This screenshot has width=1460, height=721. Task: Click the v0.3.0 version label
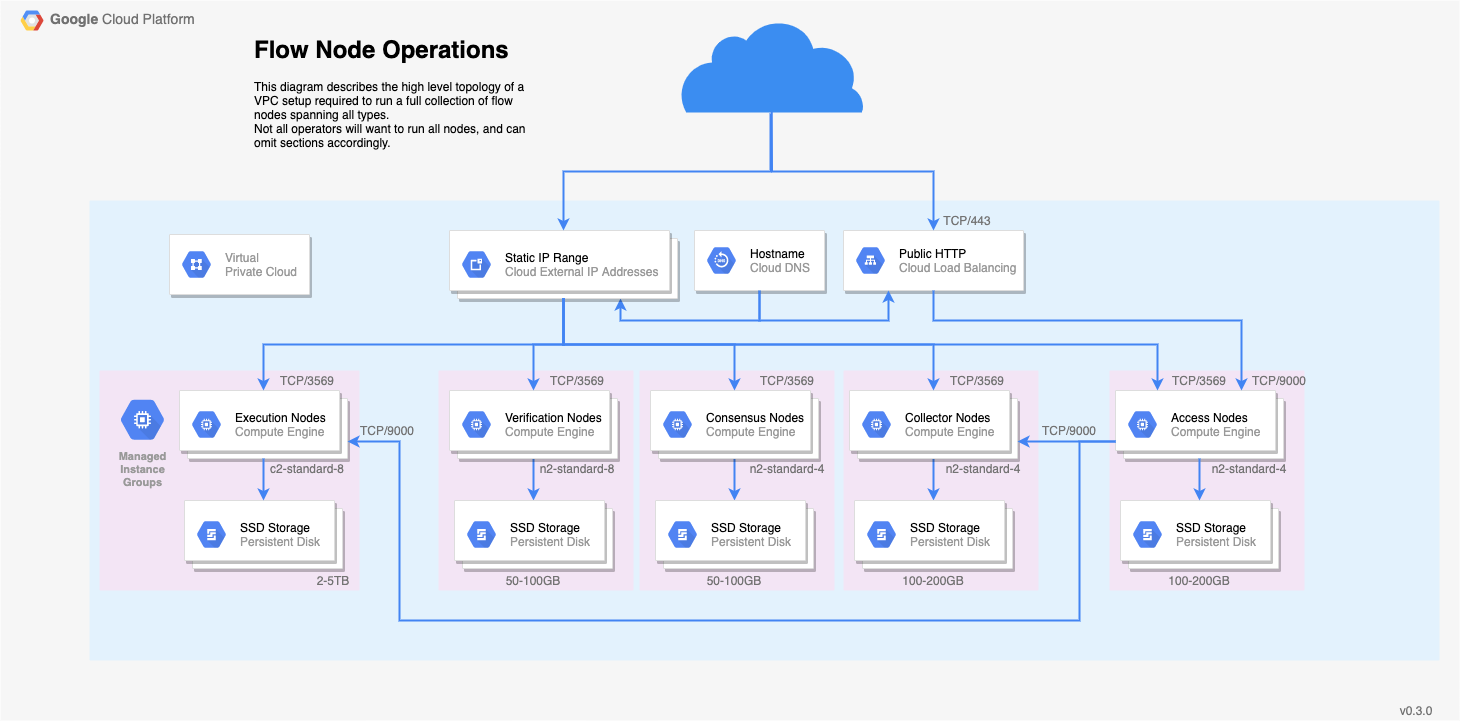coord(1416,711)
